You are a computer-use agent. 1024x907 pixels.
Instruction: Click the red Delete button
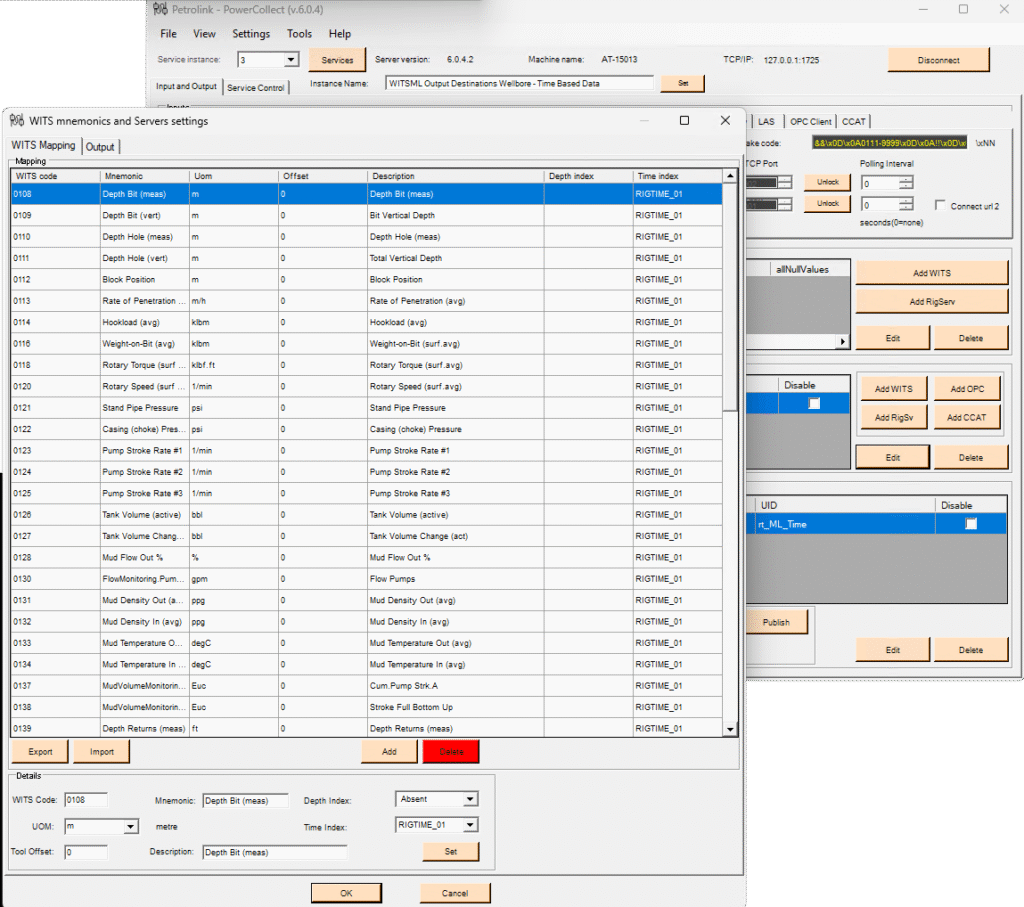(x=451, y=752)
